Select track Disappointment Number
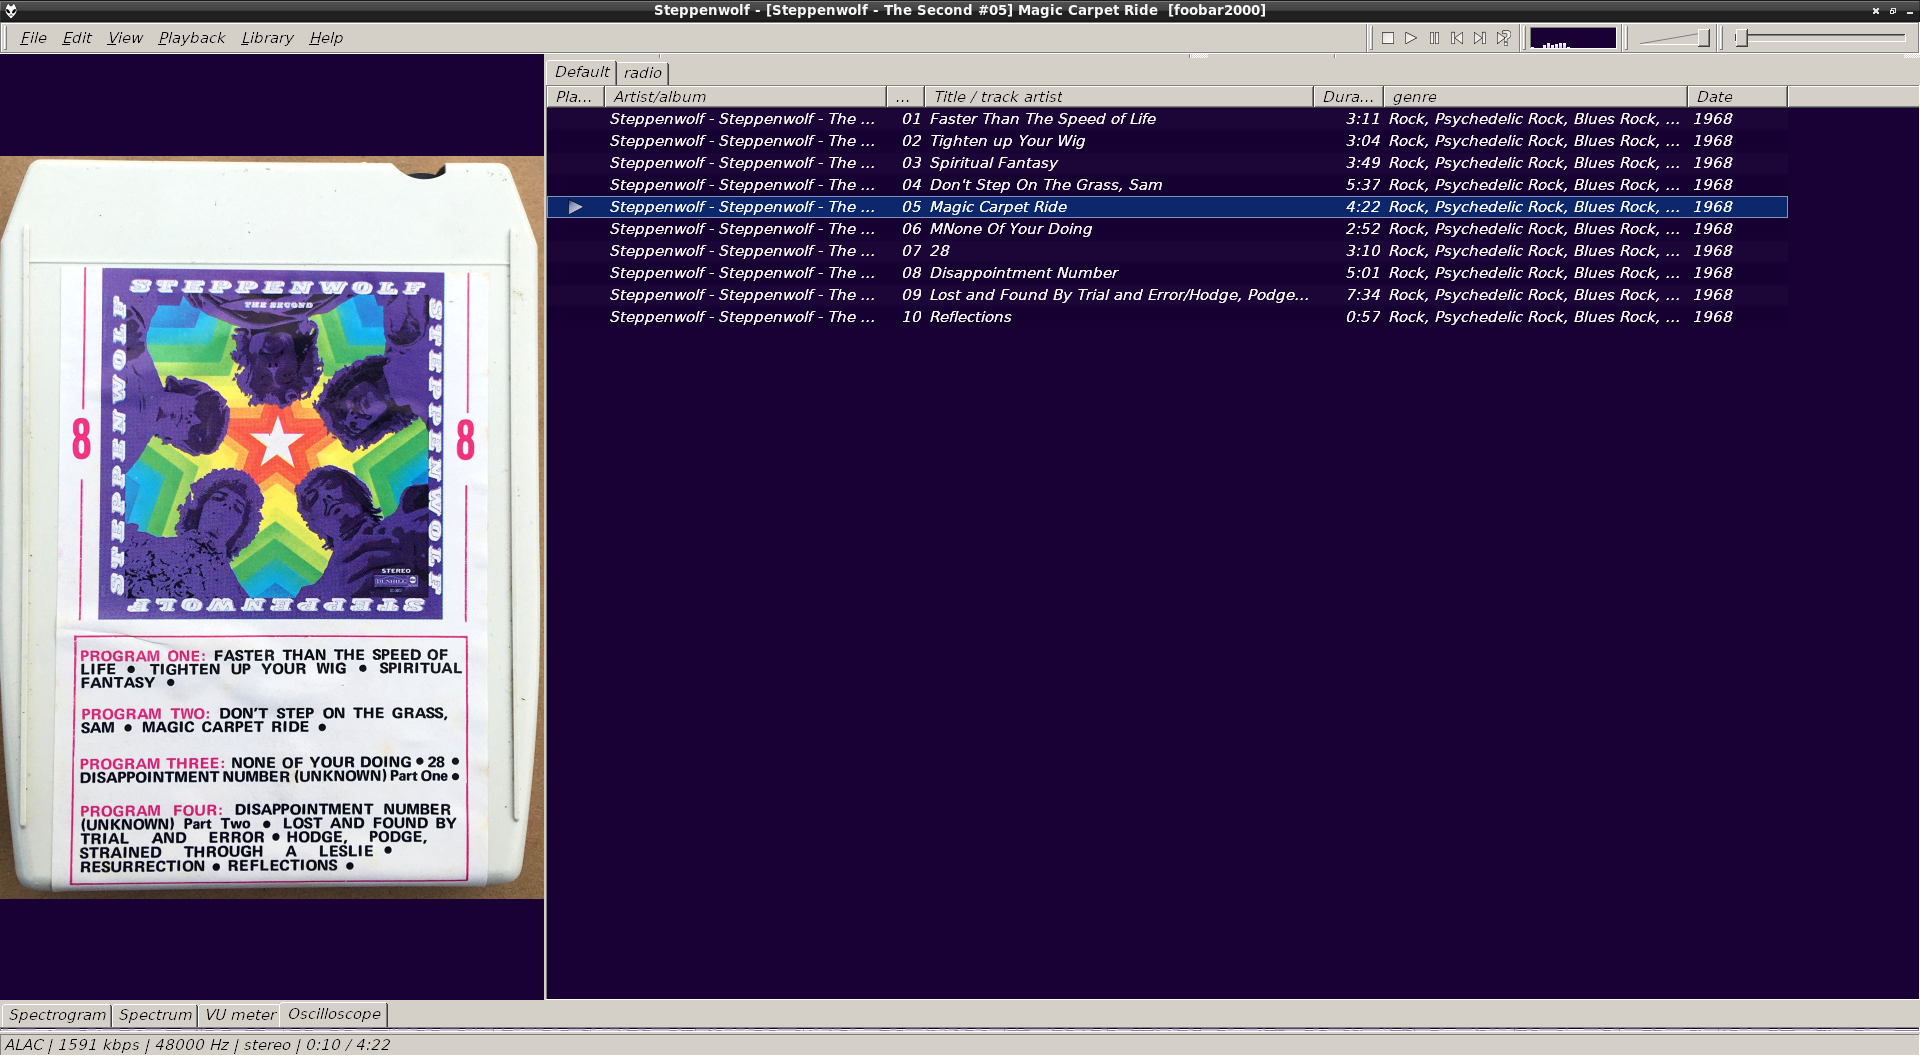 [1167, 273]
